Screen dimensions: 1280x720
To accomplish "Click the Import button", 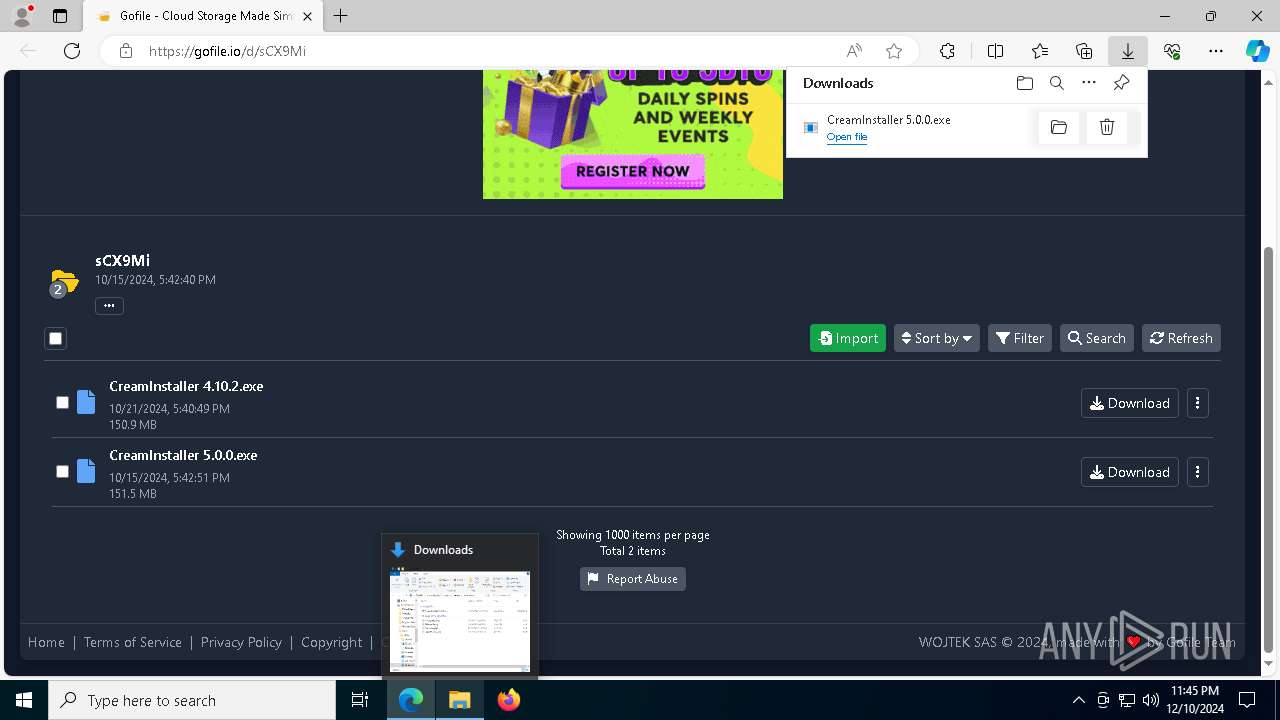I will [x=848, y=338].
